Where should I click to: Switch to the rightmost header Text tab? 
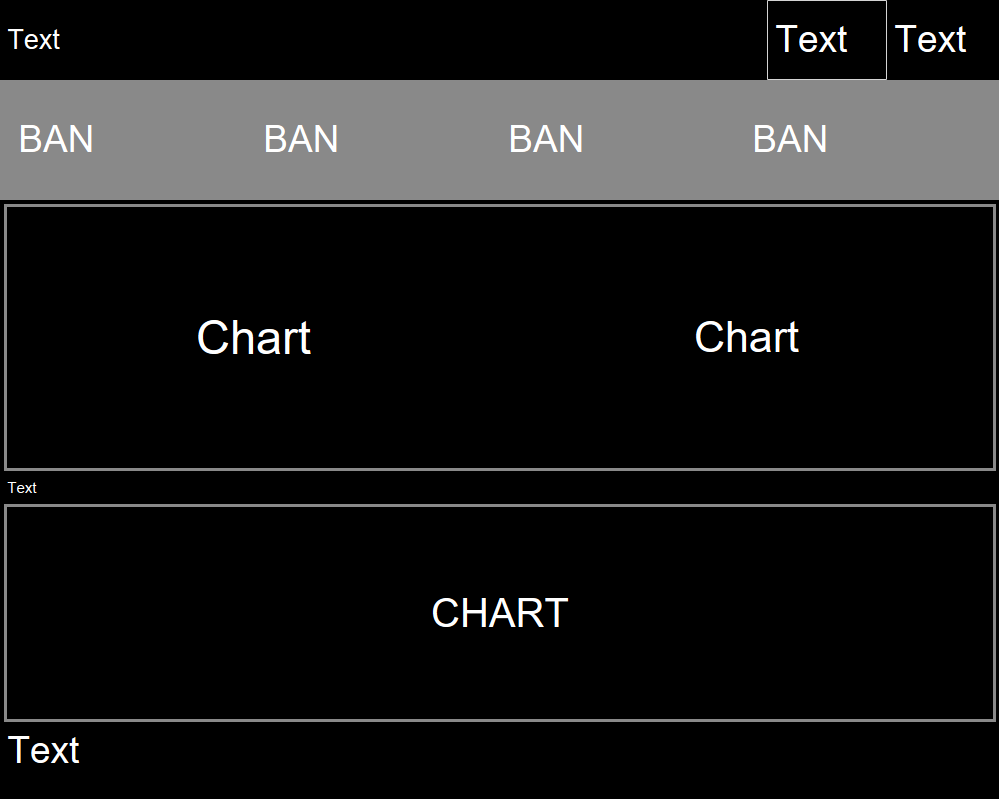[x=930, y=40]
